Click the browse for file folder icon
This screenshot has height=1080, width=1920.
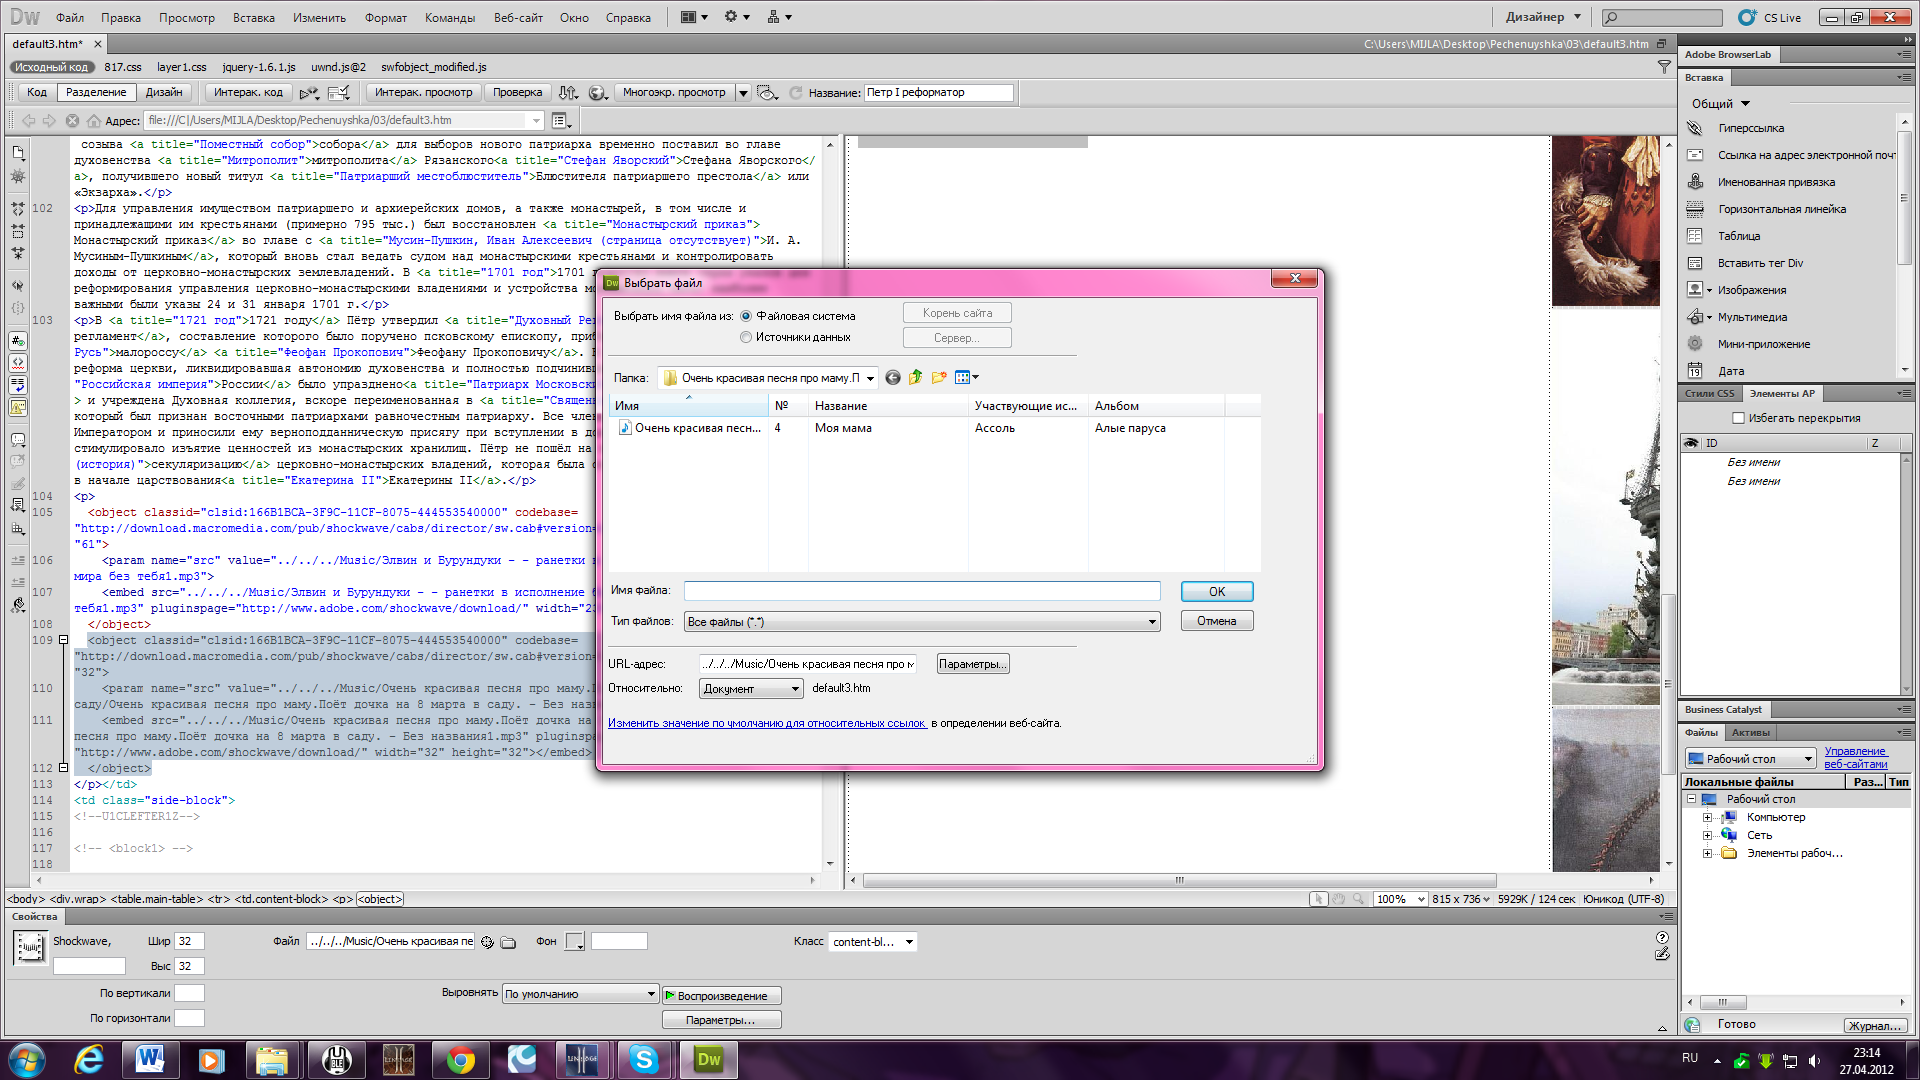click(508, 942)
